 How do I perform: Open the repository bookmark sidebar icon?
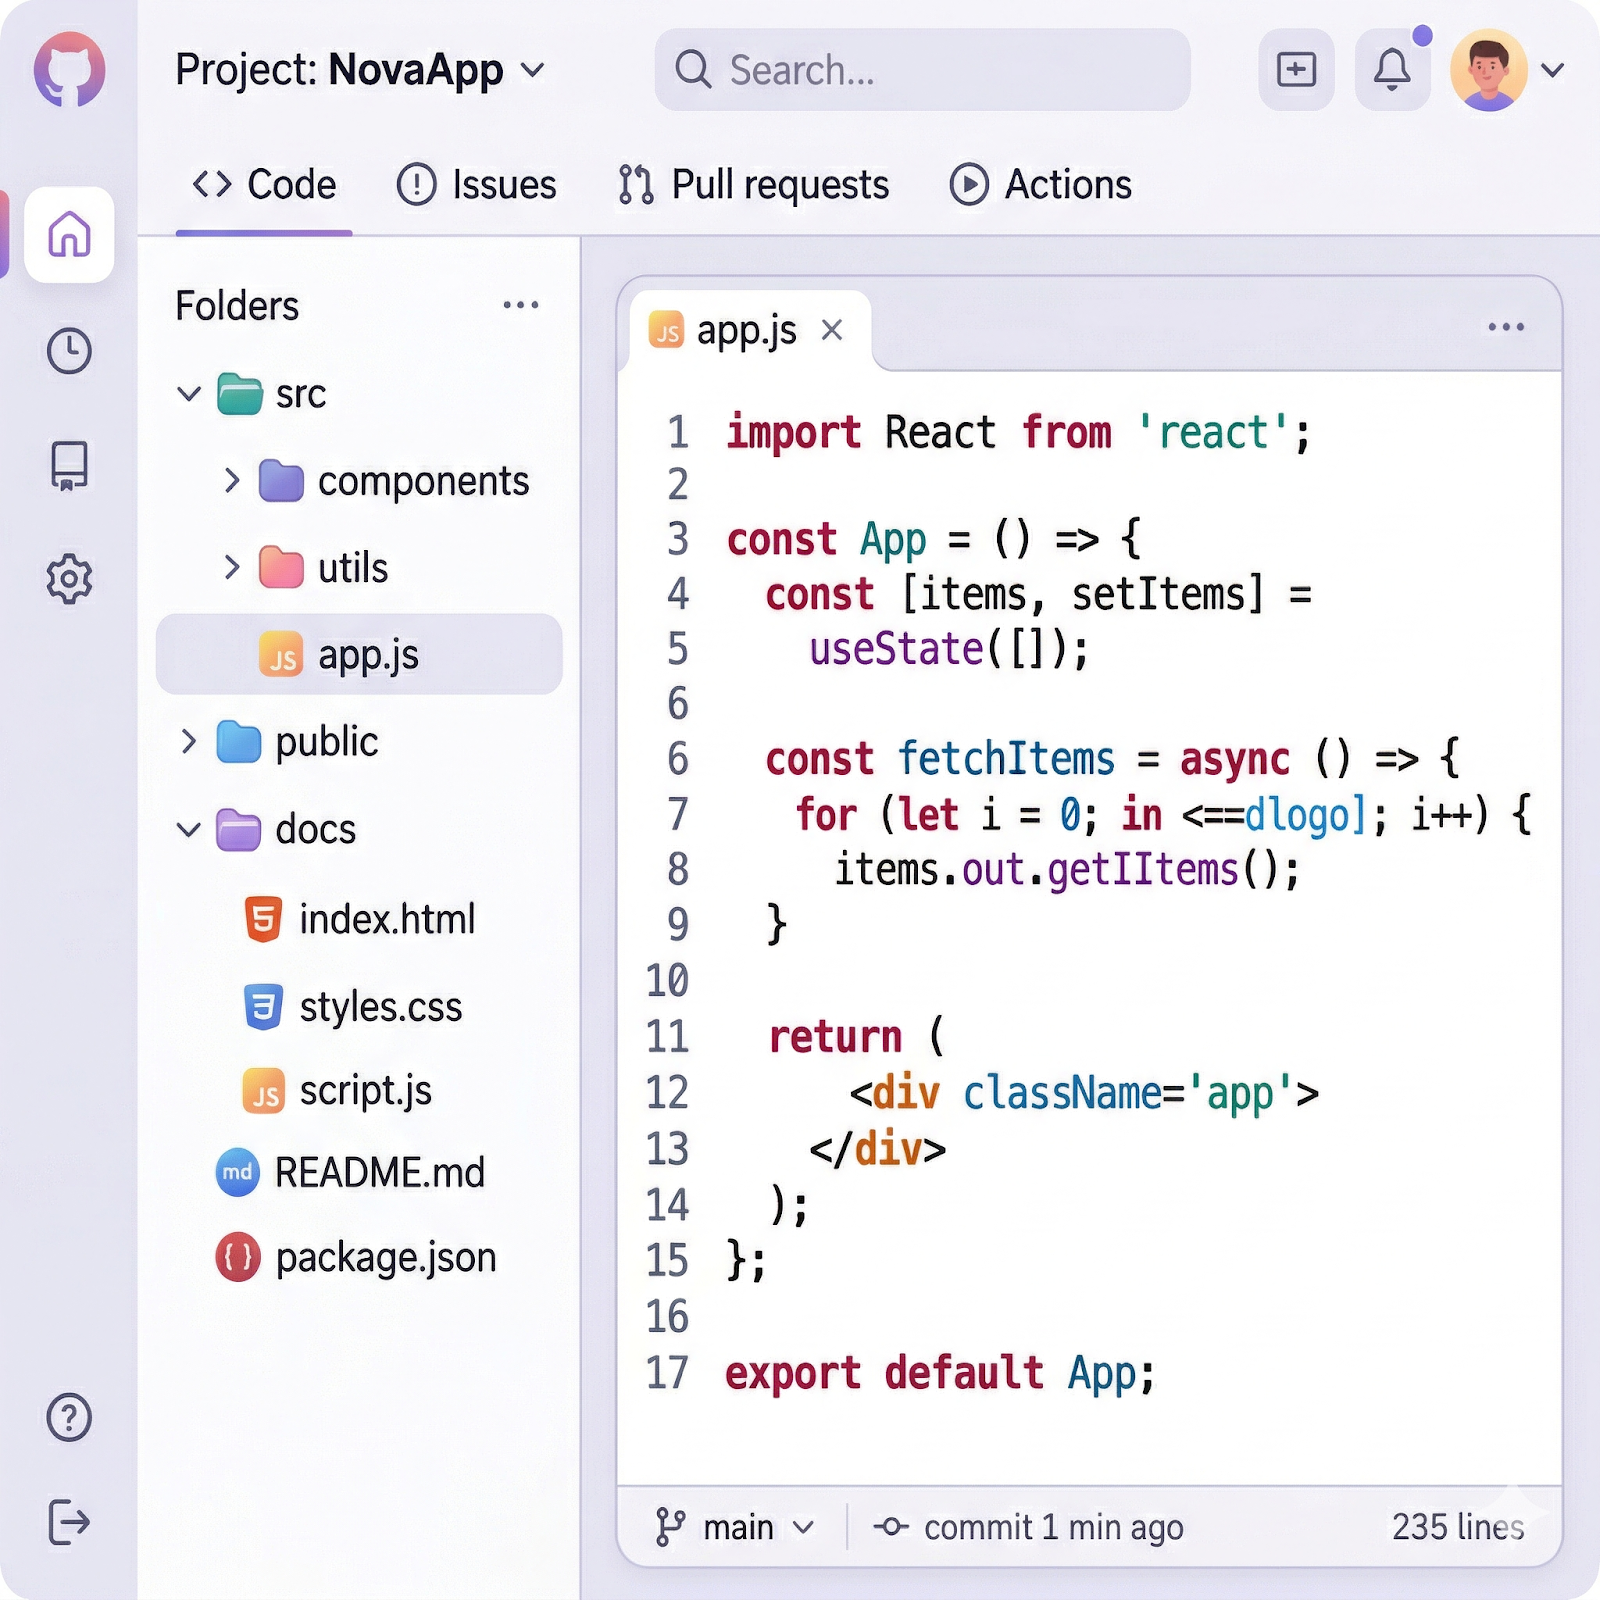coord(69,466)
